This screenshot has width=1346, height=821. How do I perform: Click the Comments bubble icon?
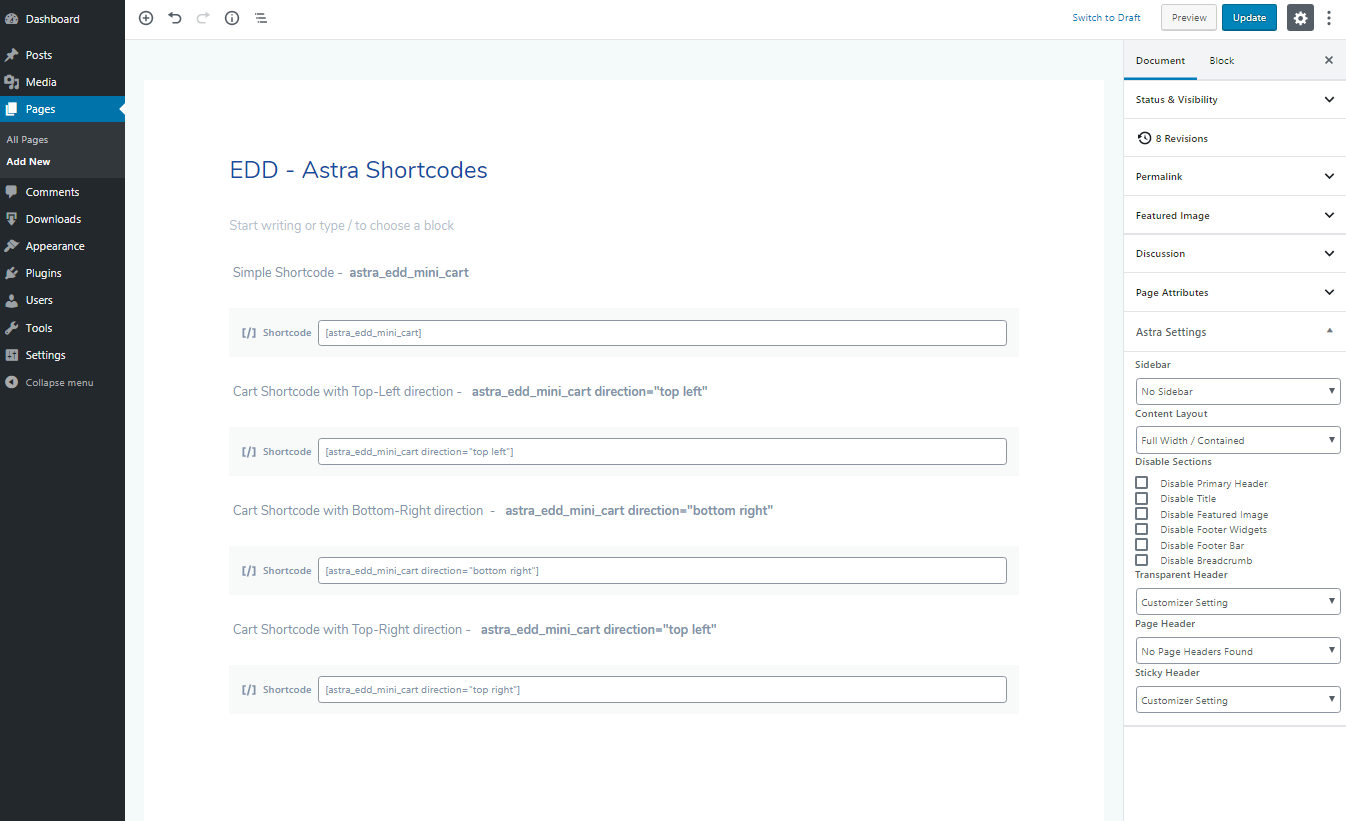click(x=12, y=192)
